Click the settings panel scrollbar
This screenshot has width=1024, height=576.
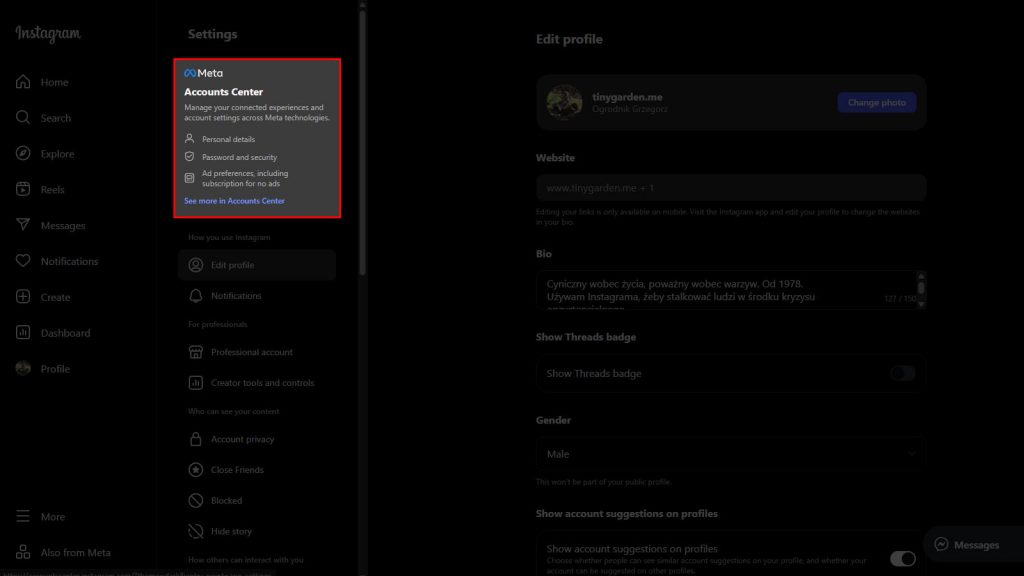(x=362, y=140)
